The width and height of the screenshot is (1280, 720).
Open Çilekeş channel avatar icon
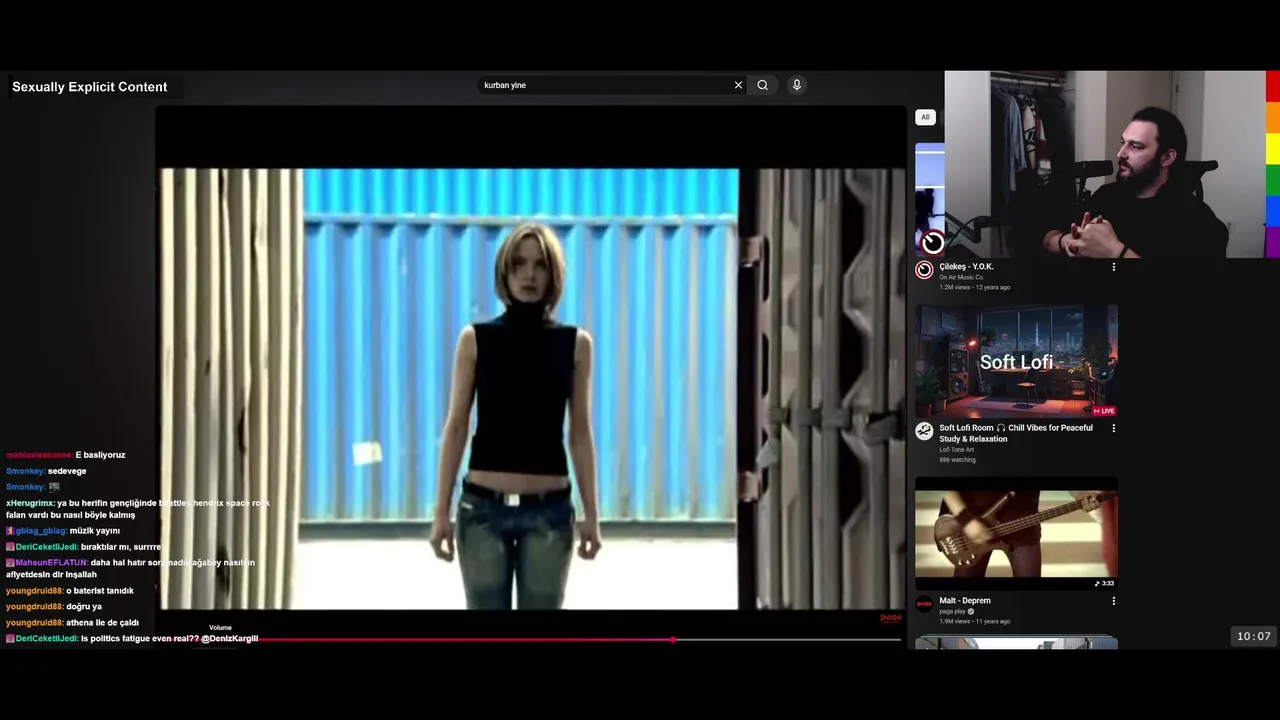point(924,270)
